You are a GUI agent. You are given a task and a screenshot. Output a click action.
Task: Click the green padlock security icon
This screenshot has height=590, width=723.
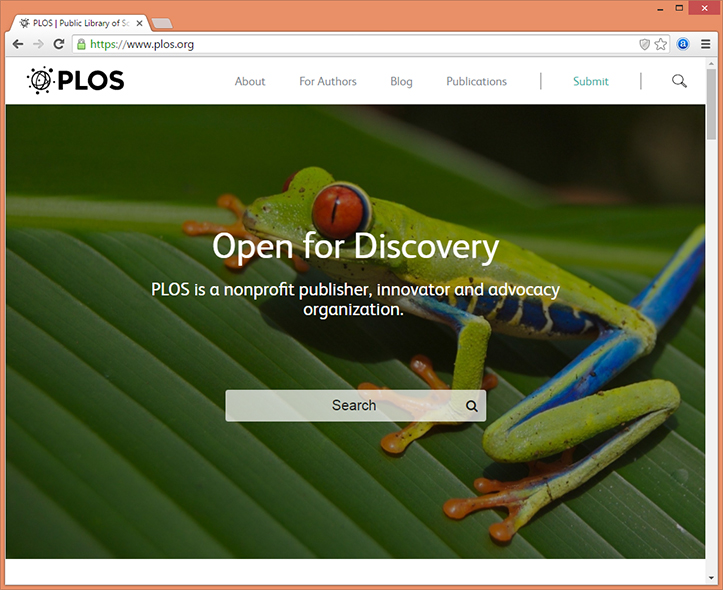pyautogui.click(x=81, y=44)
